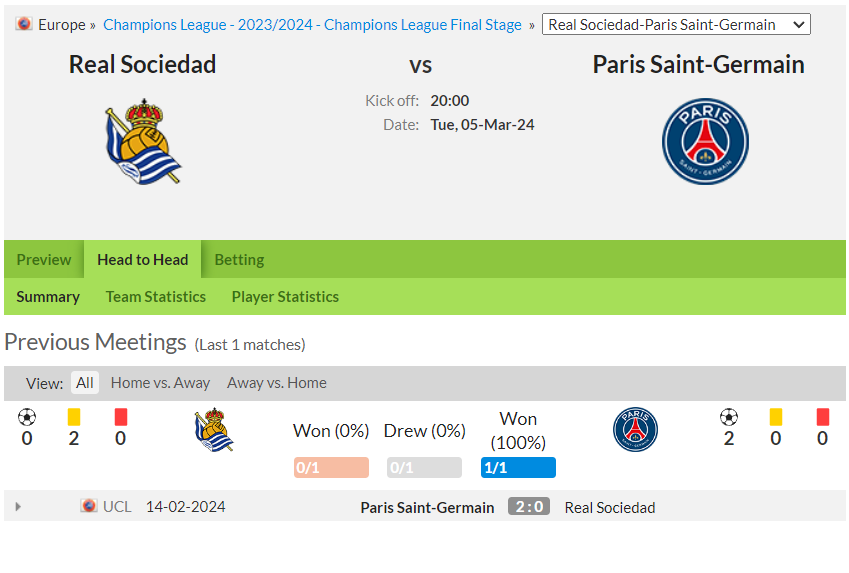Click the large Paris Saint-Germain crest
The width and height of the screenshot is (849, 573).
pos(705,141)
